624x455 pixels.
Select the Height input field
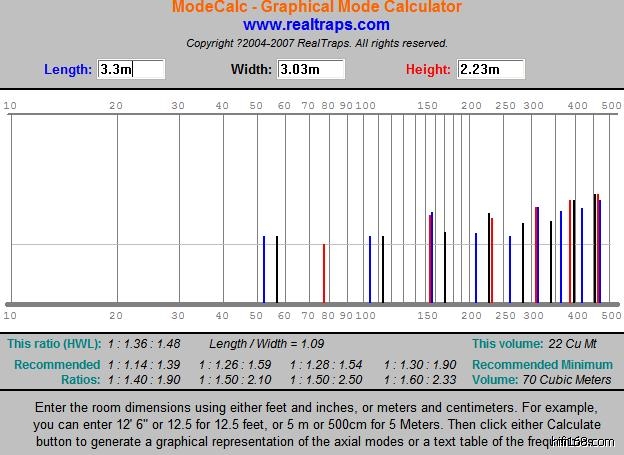pyautogui.click(x=491, y=70)
